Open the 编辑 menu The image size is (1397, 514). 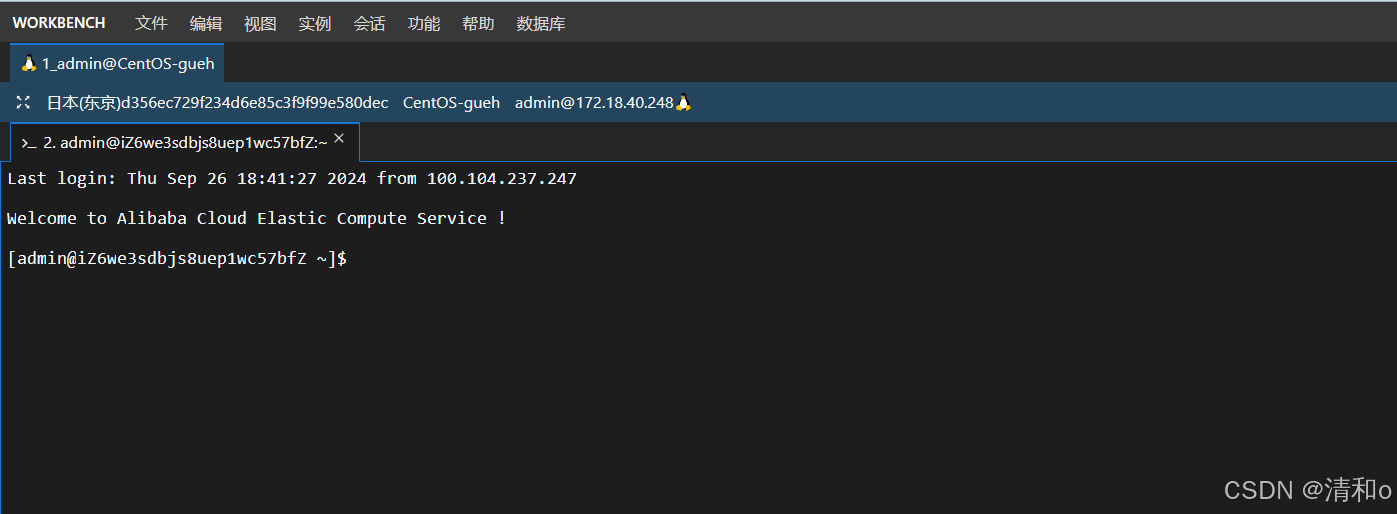click(x=206, y=23)
